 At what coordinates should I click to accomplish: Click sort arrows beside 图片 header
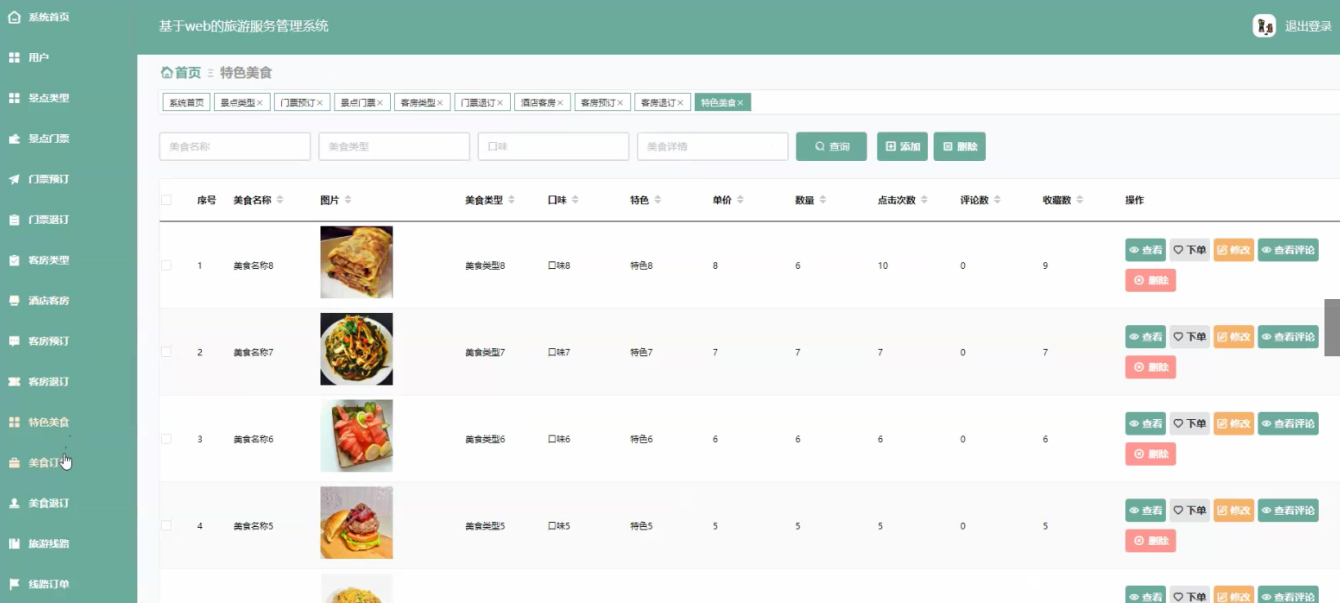347,200
